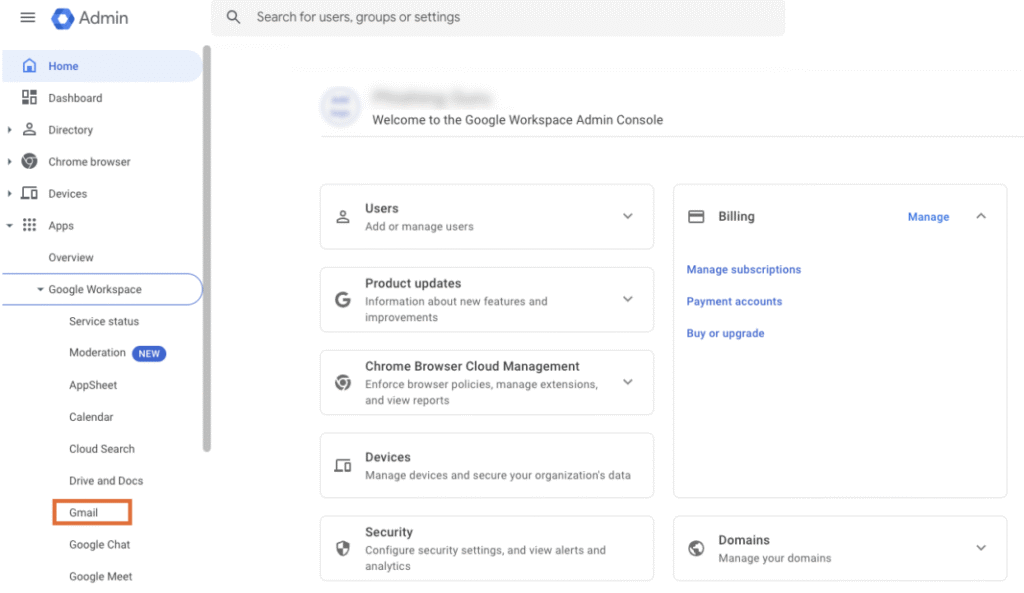Collapse the Apps section arrow
Viewport: 1024px width, 593px height.
(x=10, y=226)
